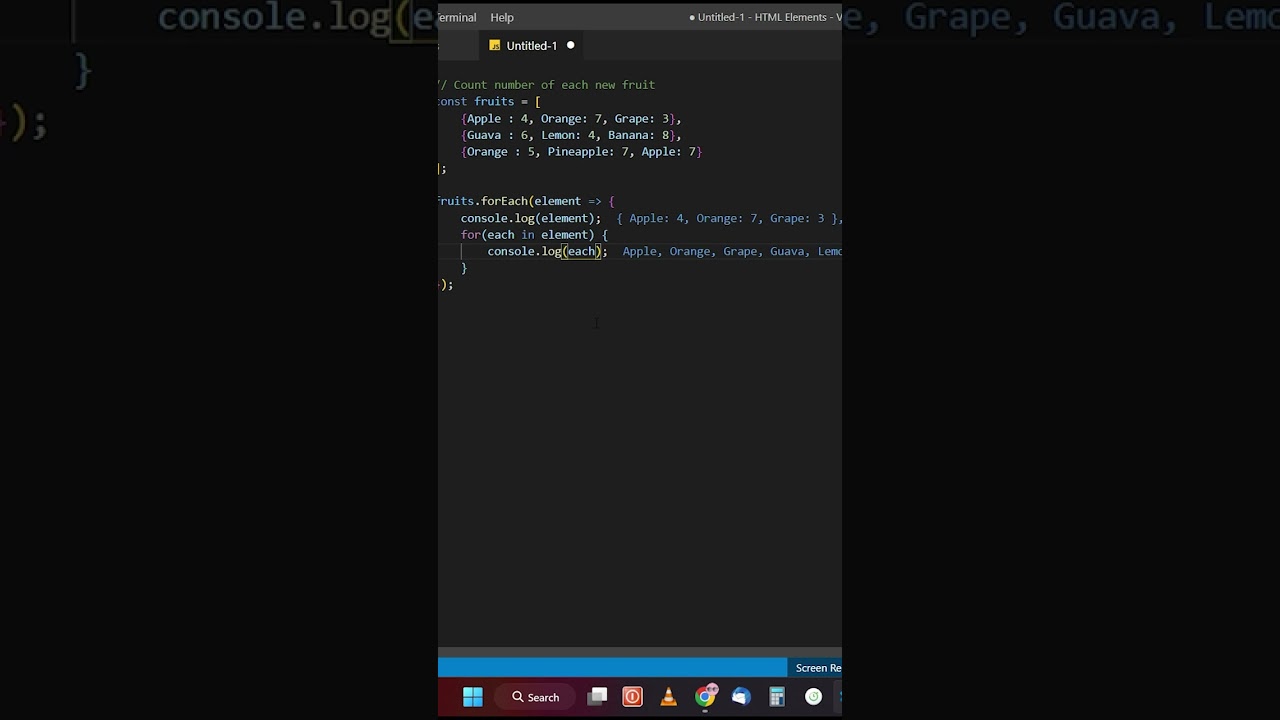
Task: Click the console.log(each) statement
Action: tap(547, 251)
